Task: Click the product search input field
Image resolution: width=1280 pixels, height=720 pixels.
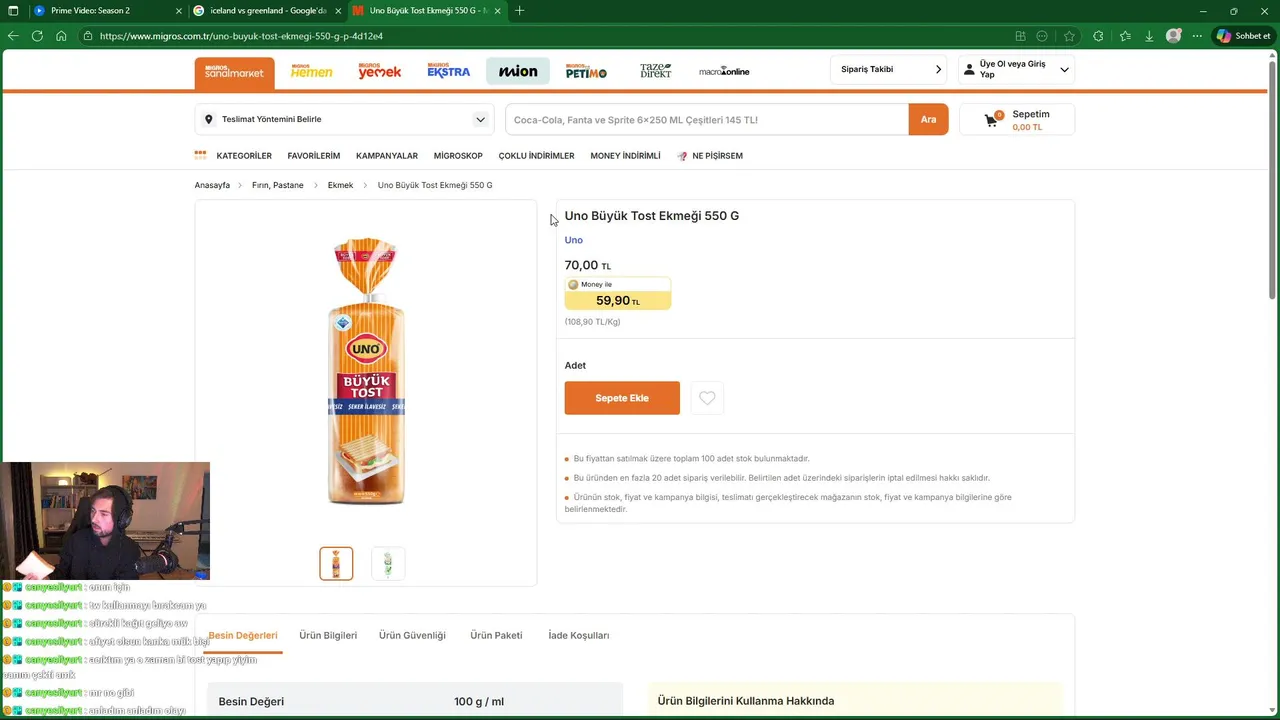Action: [707, 120]
